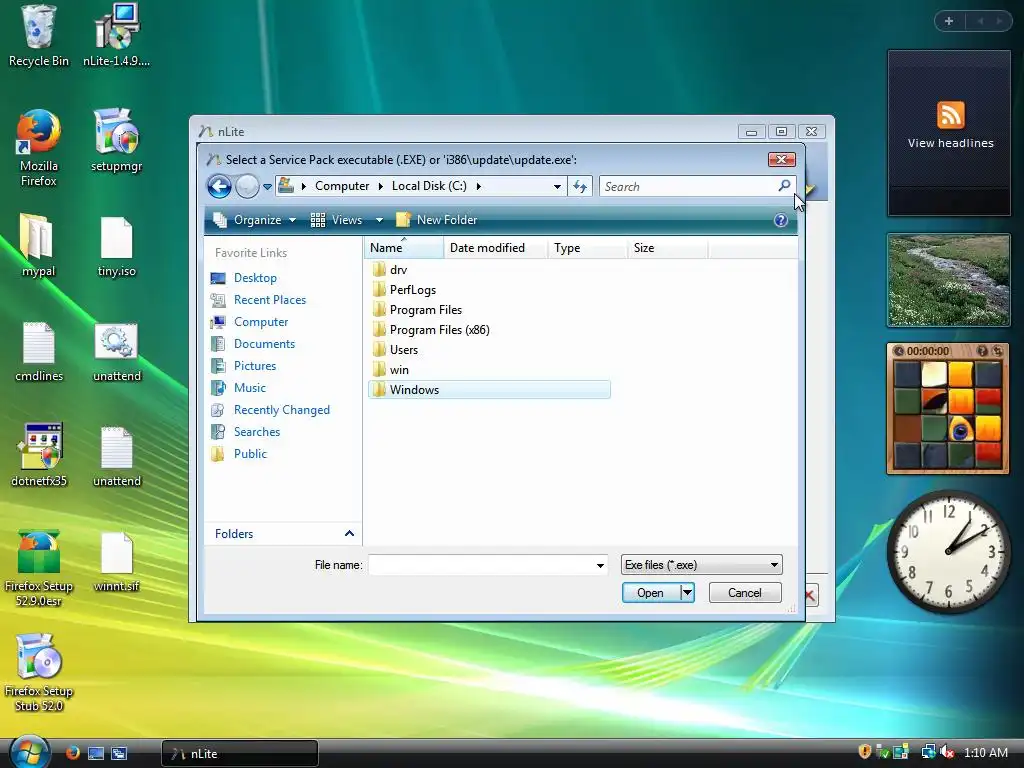Launch Firefox from Quick Launch bar
This screenshot has height=768, width=1024.
pyautogui.click(x=72, y=753)
